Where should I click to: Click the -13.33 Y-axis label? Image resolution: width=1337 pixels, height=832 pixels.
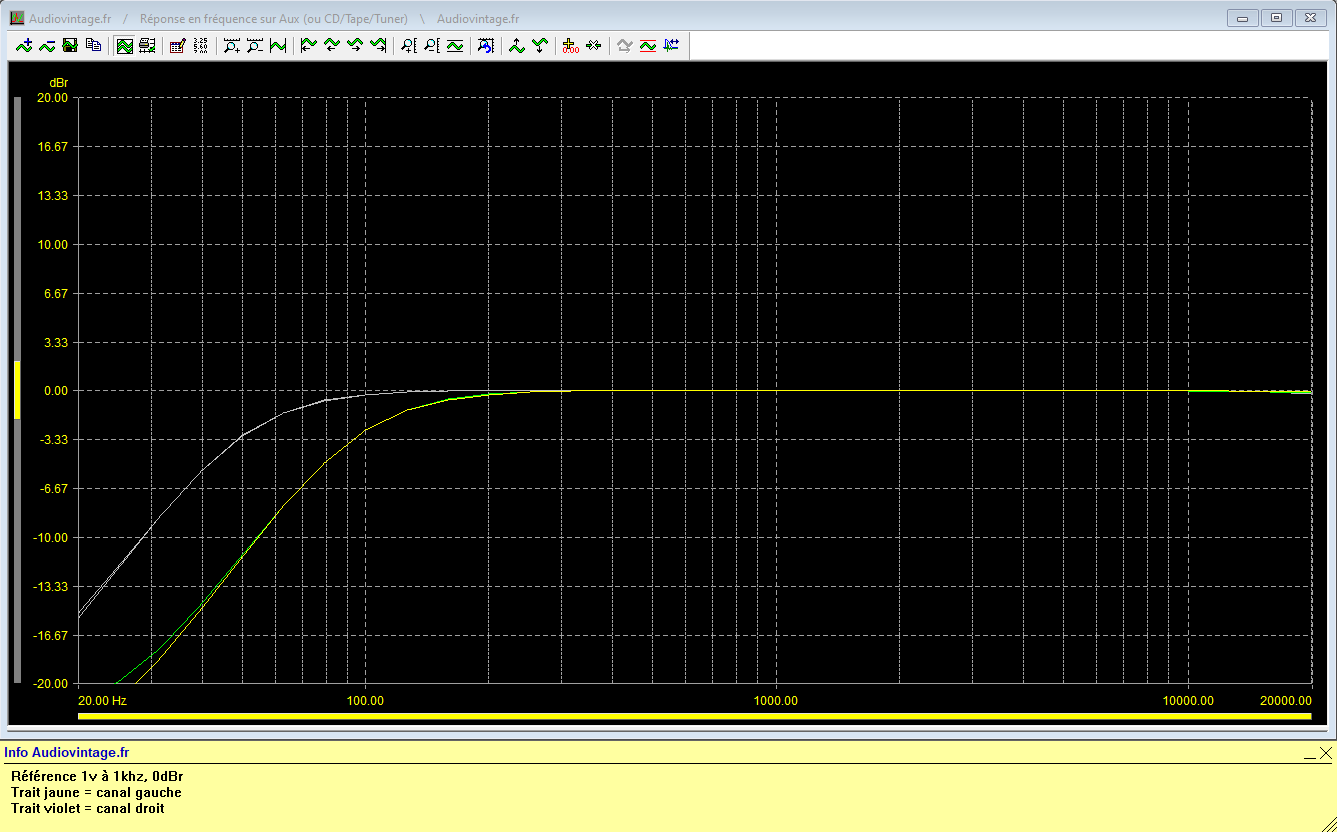(x=50, y=587)
